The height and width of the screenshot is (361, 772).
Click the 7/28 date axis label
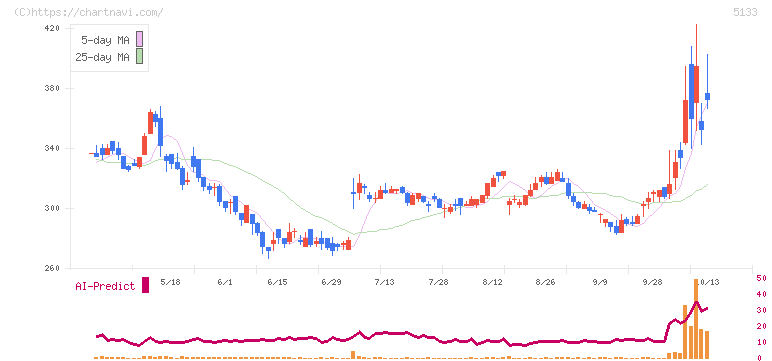438,282
